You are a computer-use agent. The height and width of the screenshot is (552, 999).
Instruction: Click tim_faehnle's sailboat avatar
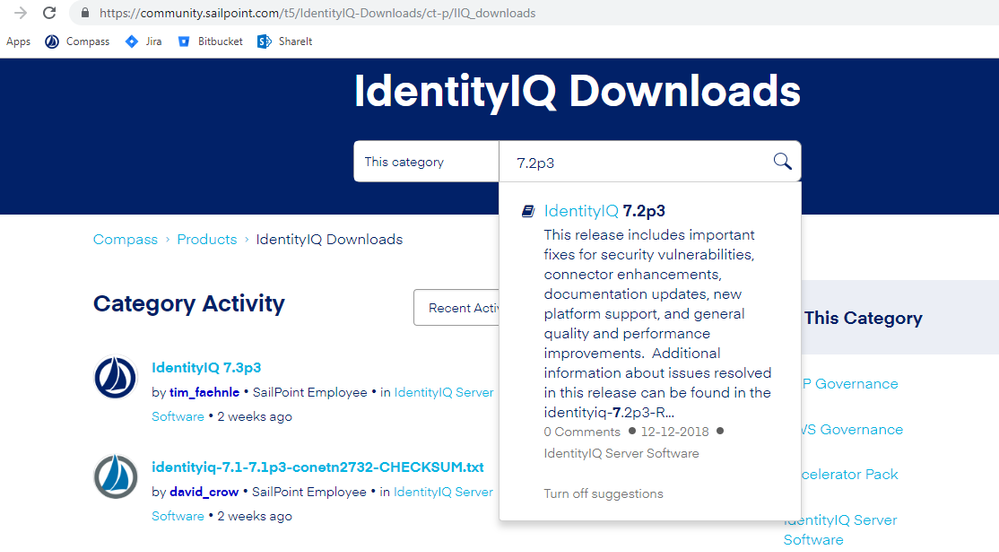pyautogui.click(x=115, y=379)
